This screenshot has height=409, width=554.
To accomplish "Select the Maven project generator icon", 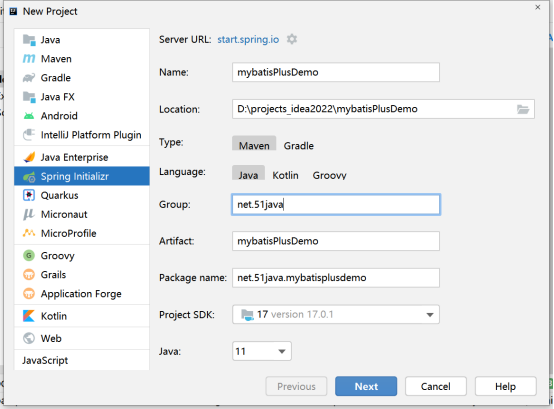I will click(29, 59).
